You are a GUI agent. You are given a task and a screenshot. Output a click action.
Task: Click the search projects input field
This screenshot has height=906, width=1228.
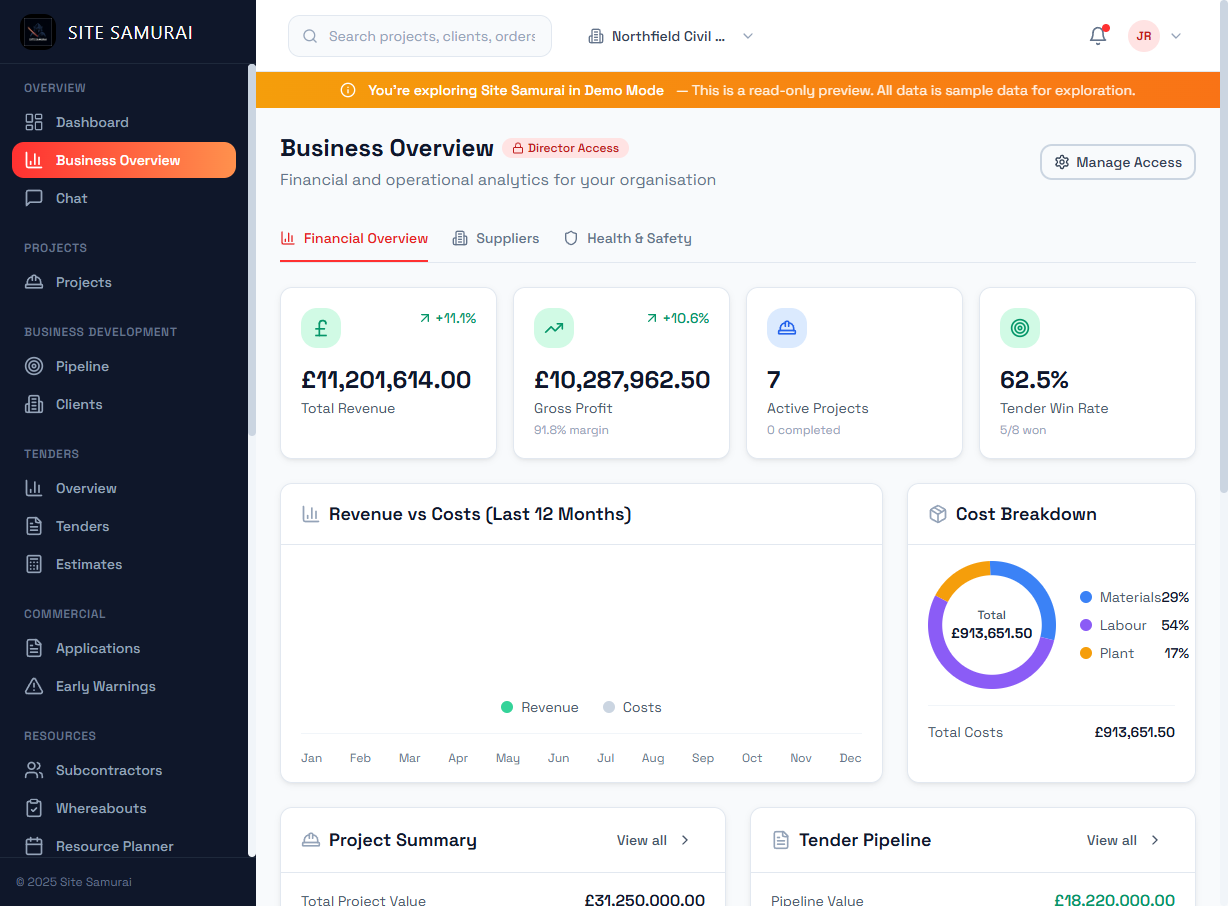pos(420,35)
